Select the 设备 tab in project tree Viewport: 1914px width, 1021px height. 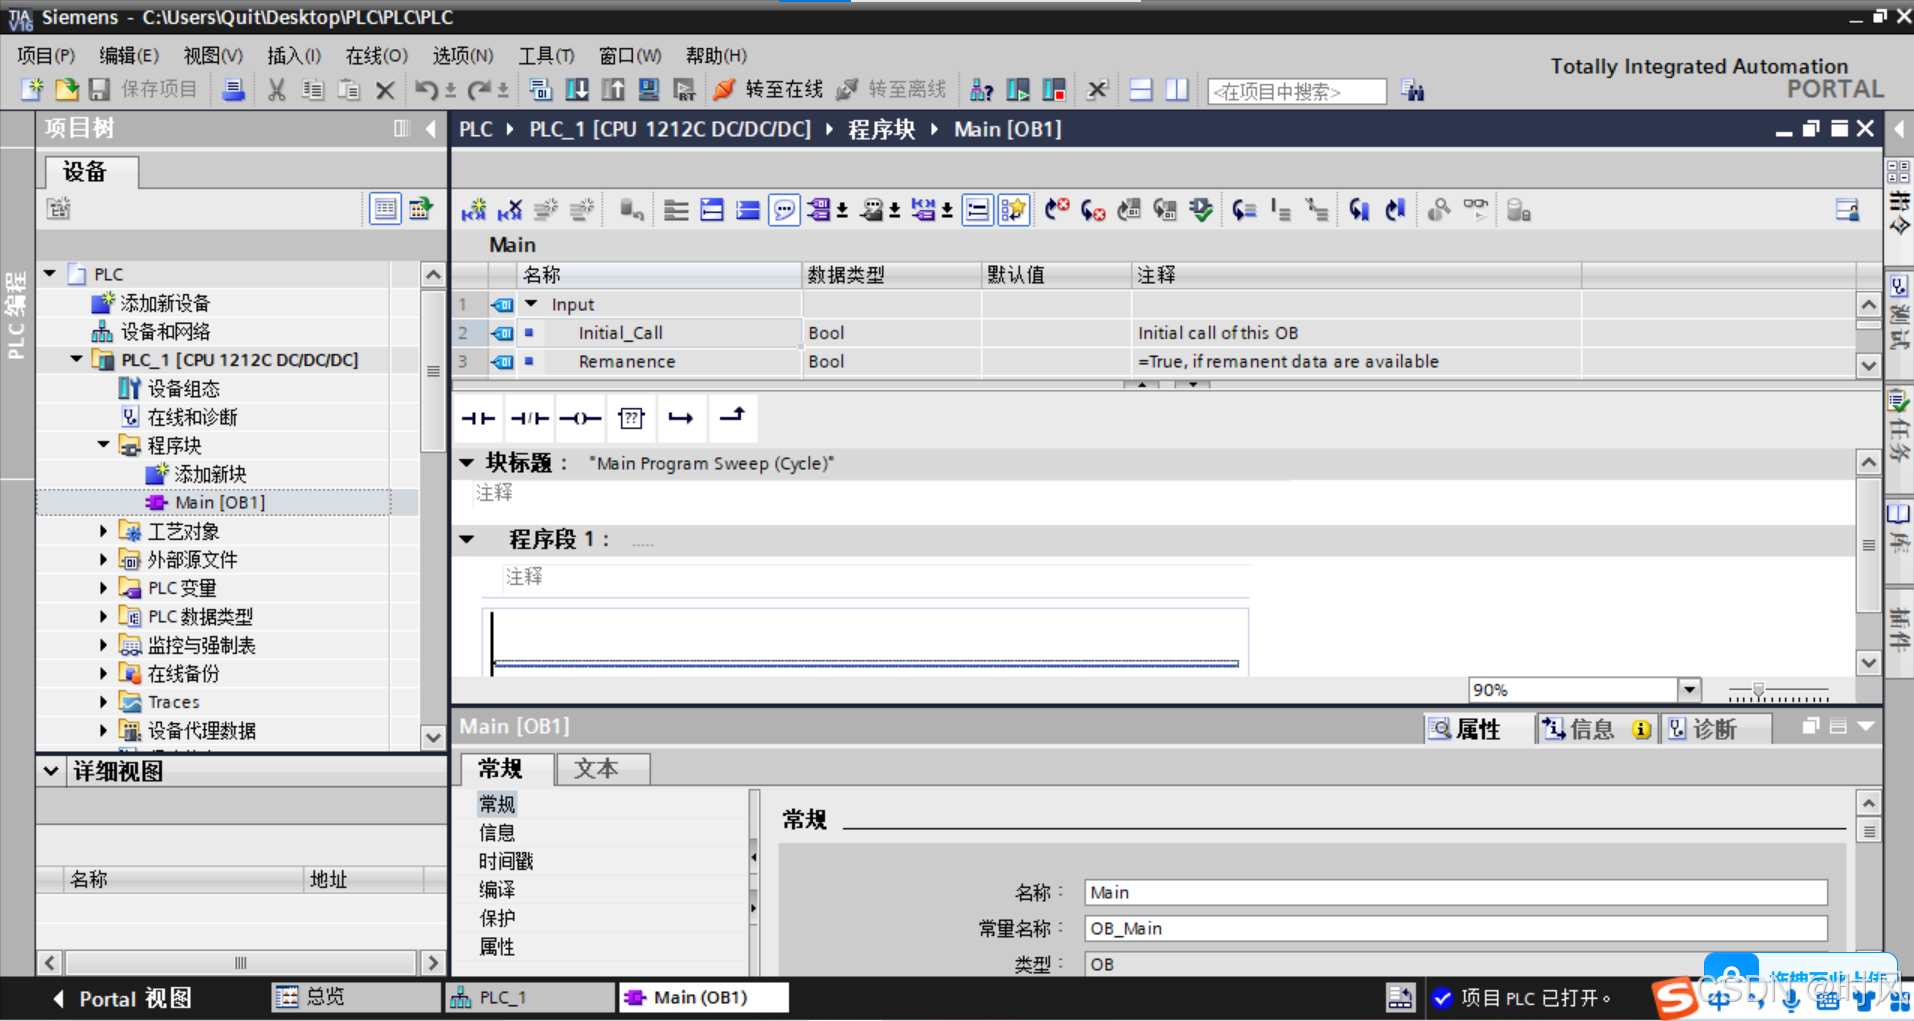coord(91,172)
